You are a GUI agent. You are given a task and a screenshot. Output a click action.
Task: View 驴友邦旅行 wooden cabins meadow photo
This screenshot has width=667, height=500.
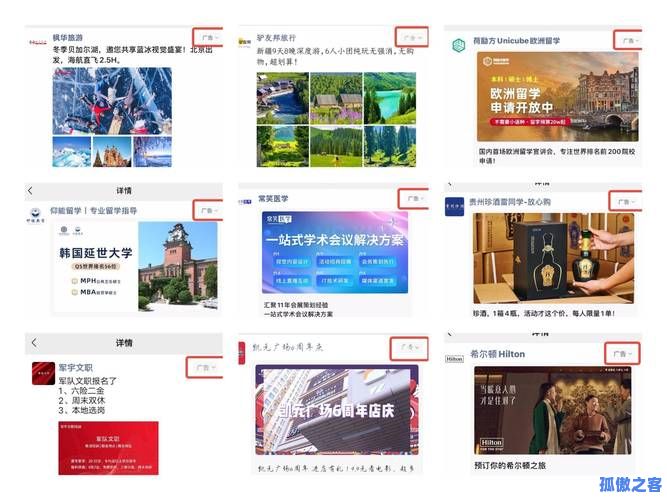336,98
